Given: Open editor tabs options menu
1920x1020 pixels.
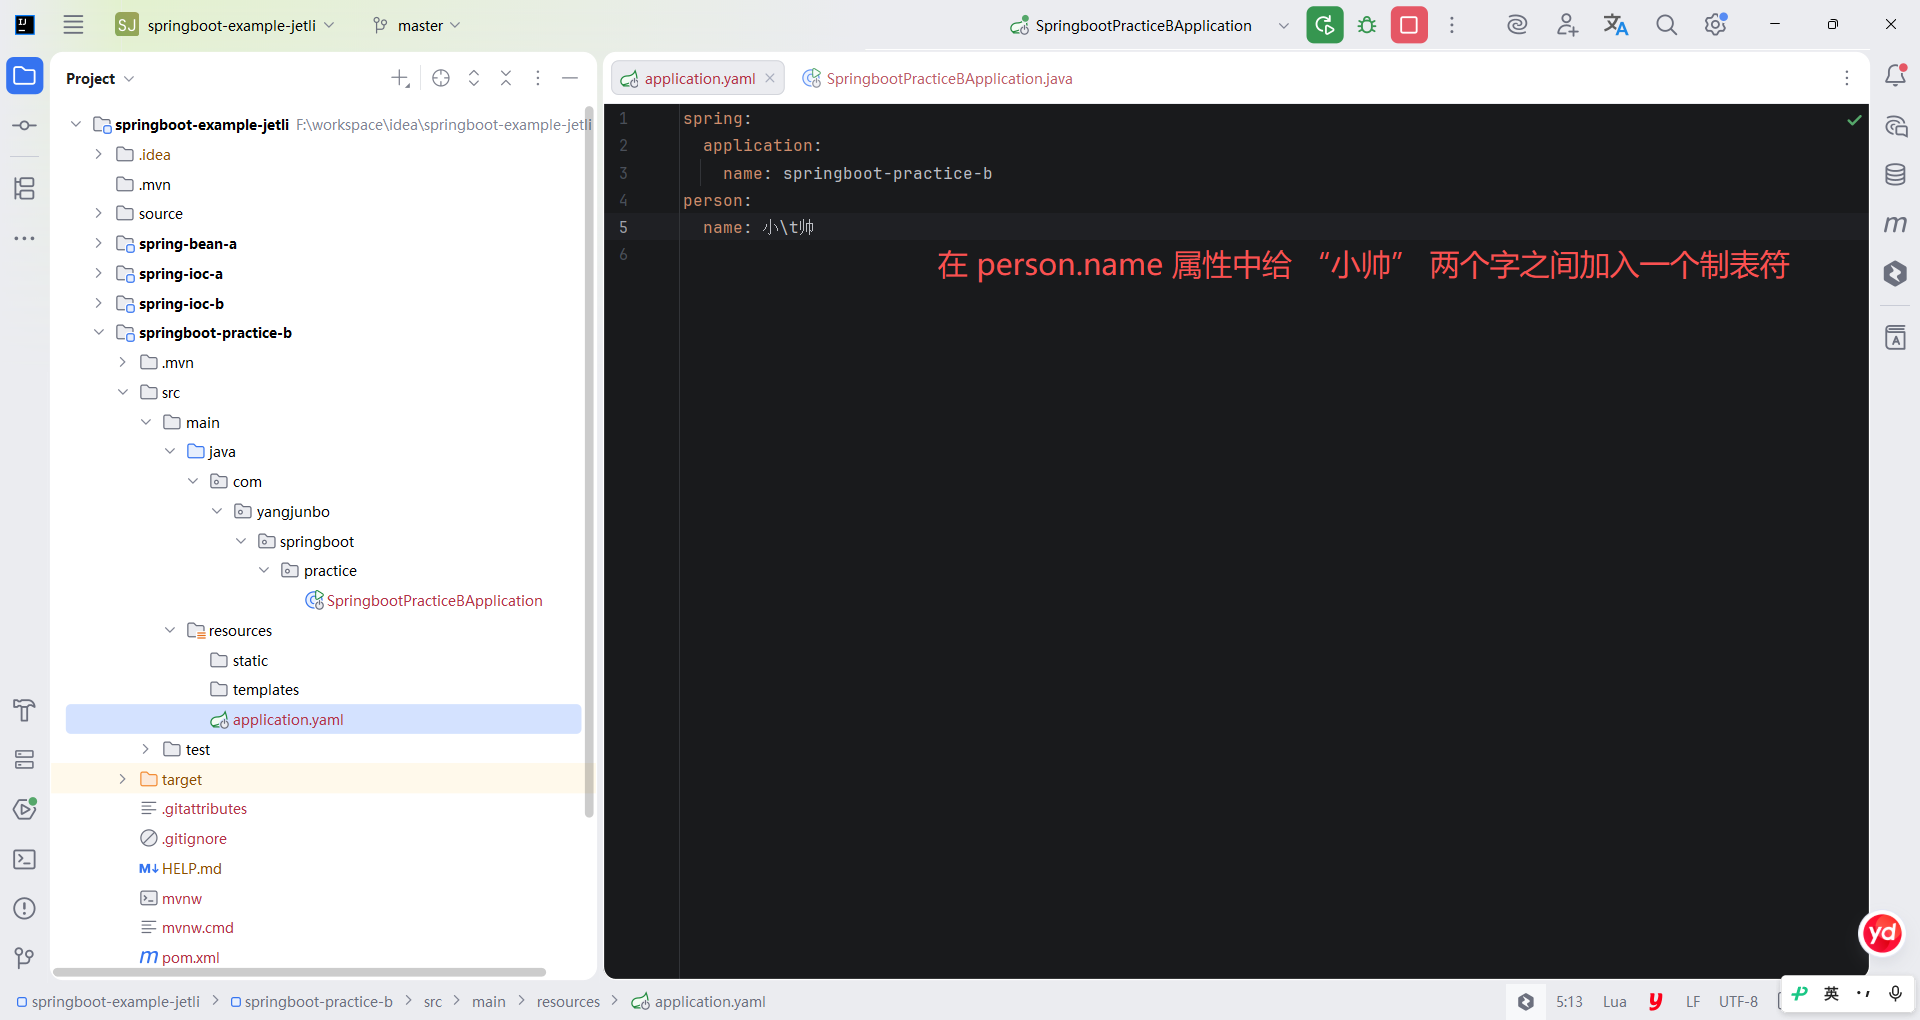Looking at the screenshot, I should 1847,78.
